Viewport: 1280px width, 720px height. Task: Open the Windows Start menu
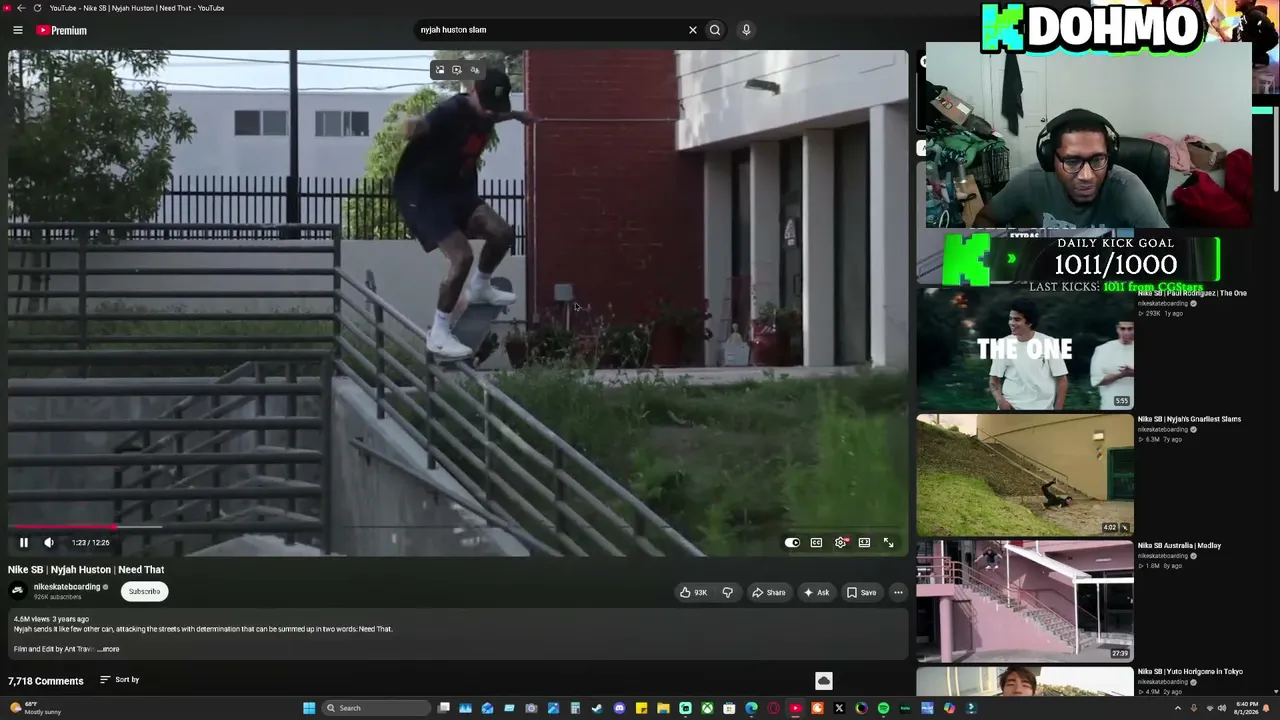click(309, 708)
